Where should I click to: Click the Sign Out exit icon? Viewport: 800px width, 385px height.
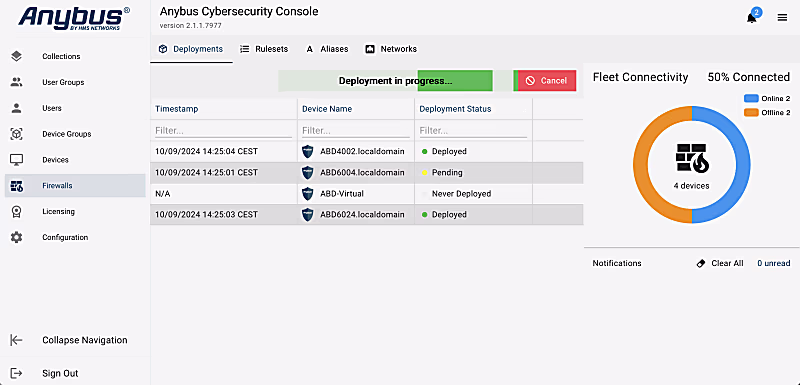16,373
